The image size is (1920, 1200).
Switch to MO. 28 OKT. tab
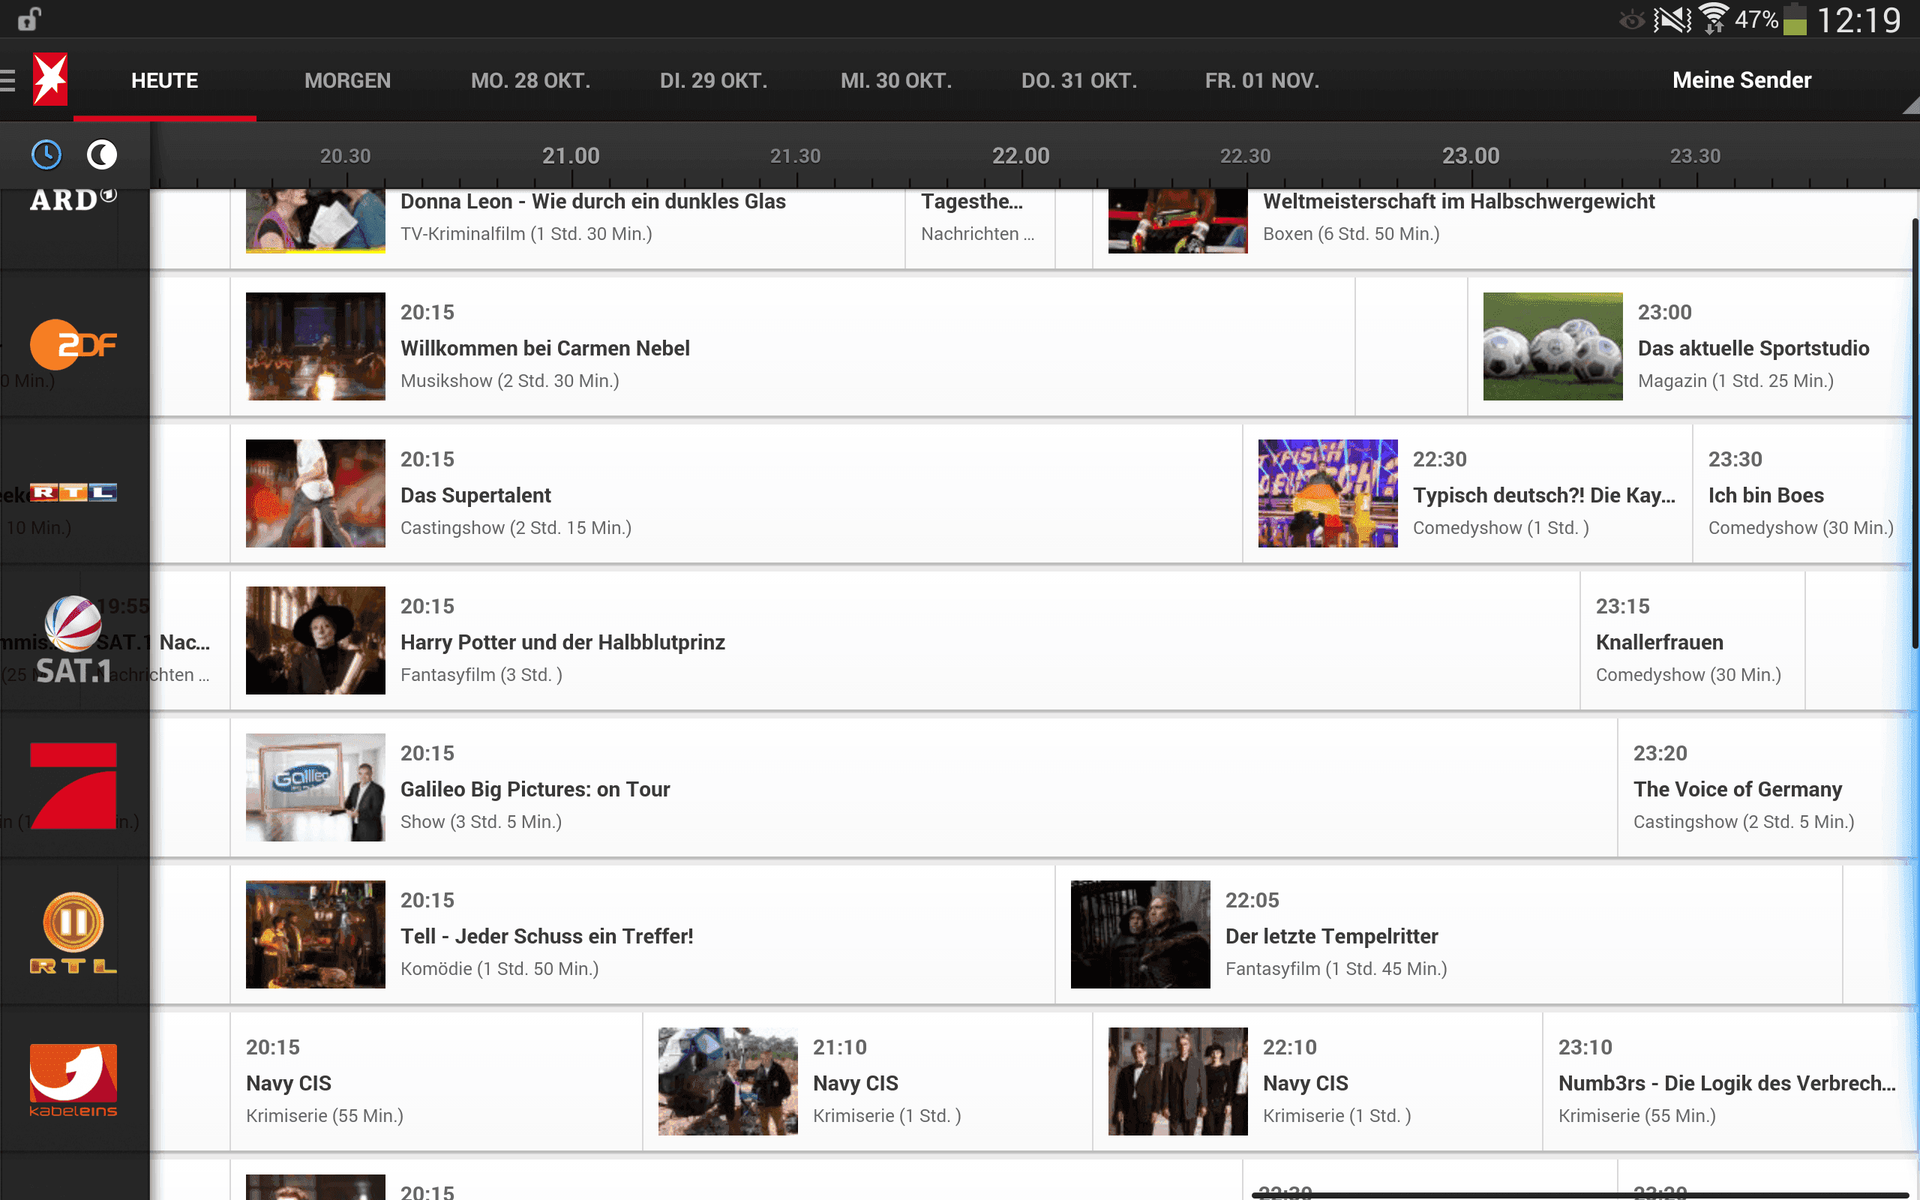point(531,81)
